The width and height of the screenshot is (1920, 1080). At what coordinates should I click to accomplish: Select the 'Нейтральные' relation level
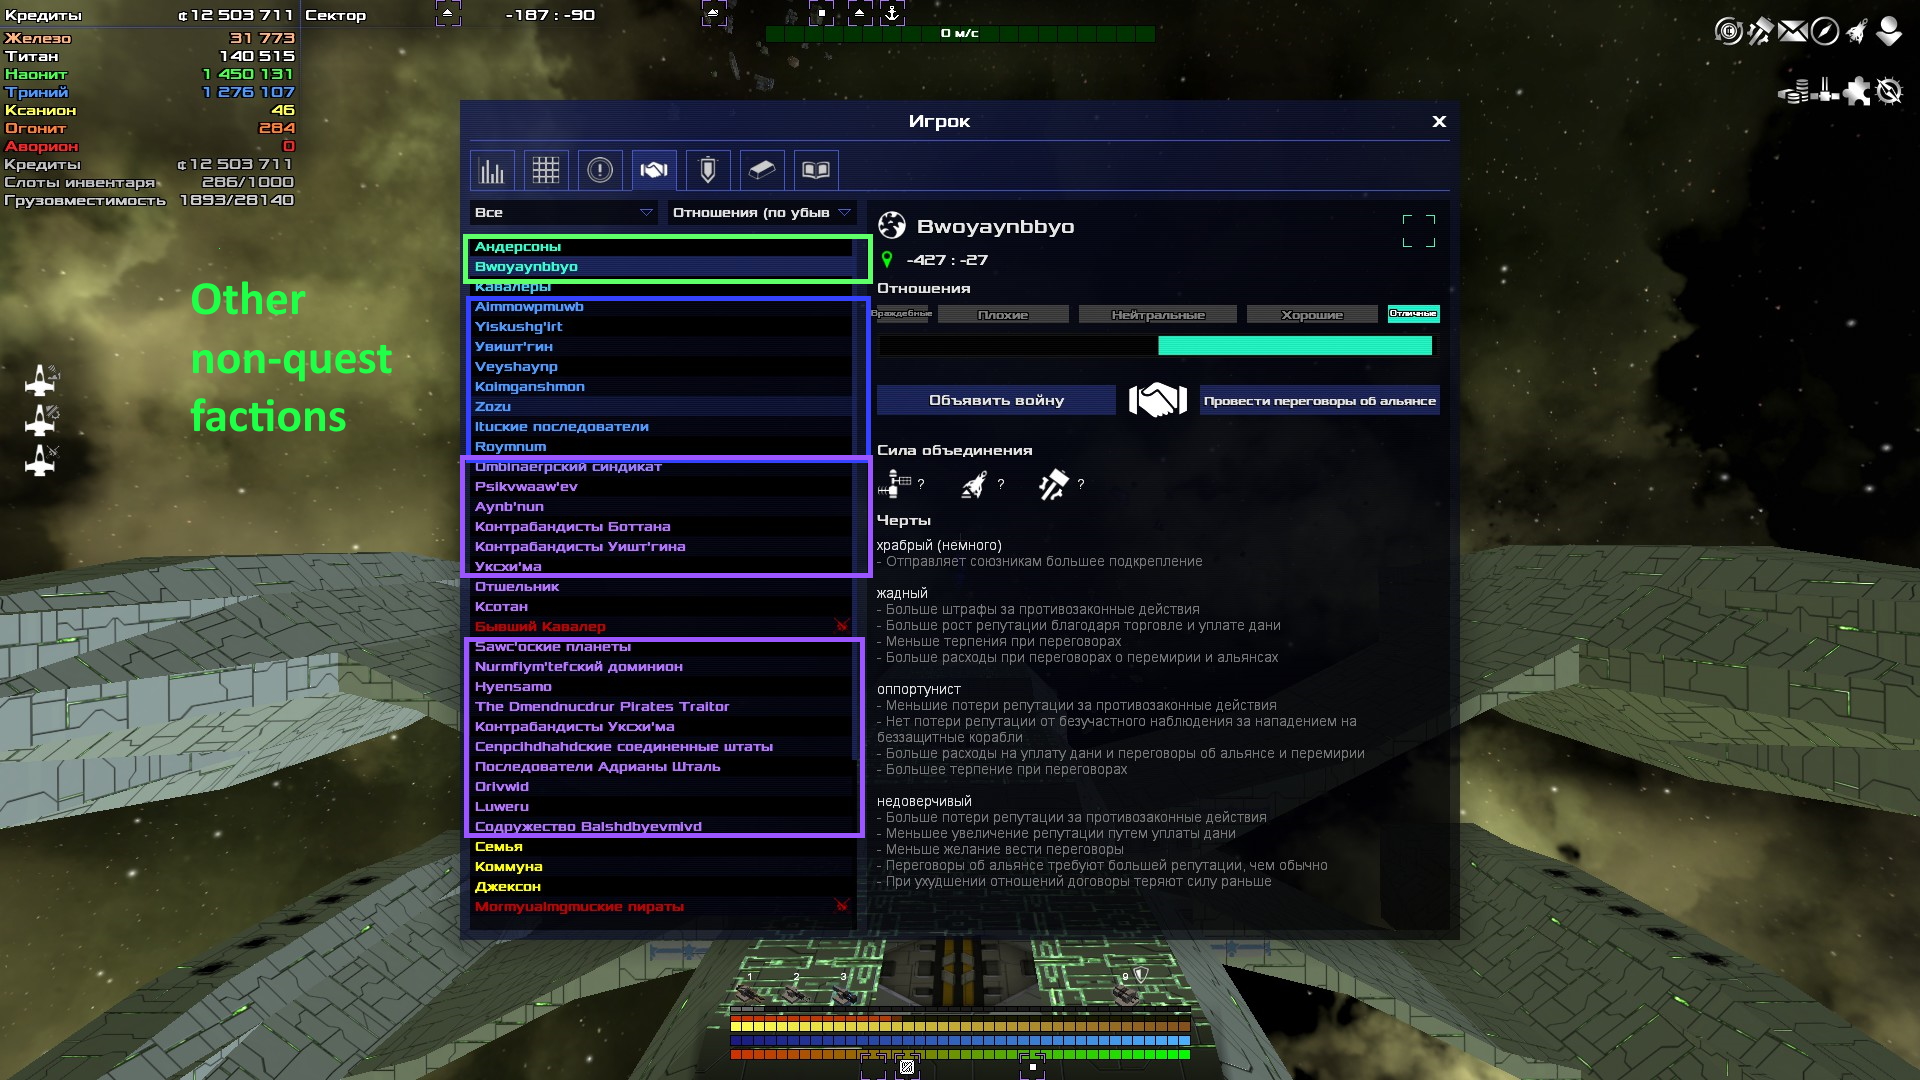point(1157,315)
